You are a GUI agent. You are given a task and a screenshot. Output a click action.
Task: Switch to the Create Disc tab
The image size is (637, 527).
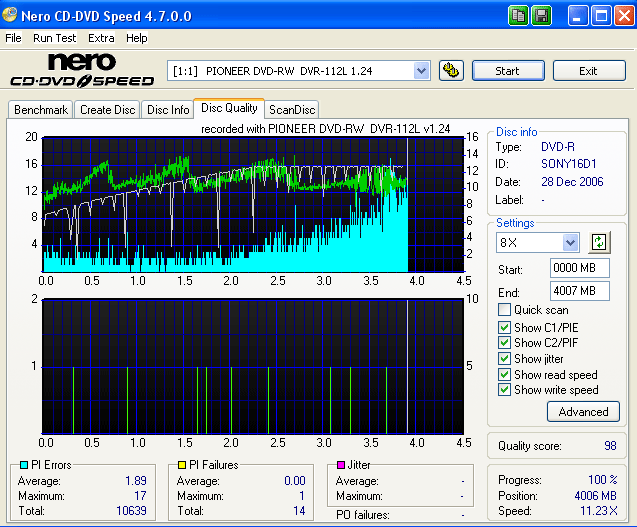click(x=107, y=110)
